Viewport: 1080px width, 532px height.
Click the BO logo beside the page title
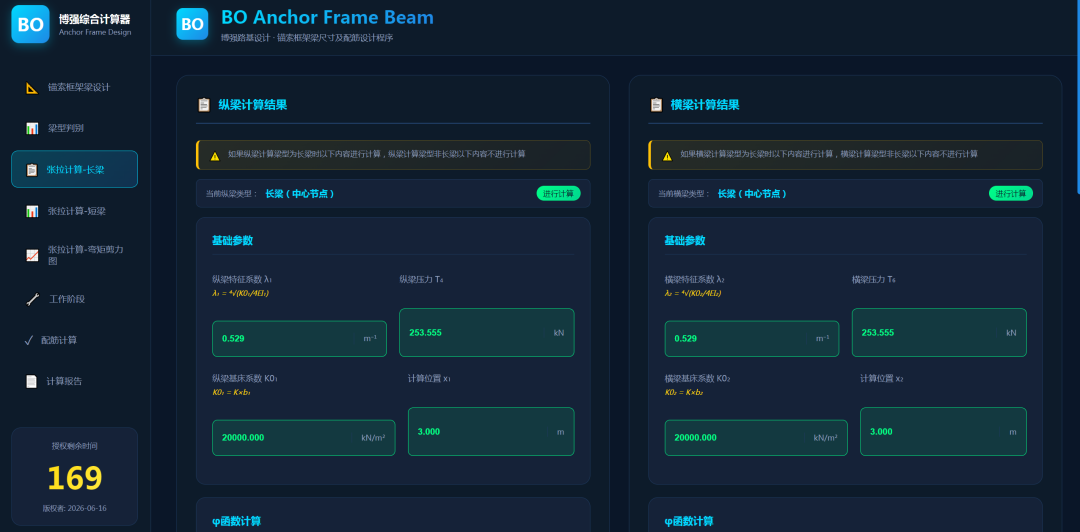click(192, 24)
